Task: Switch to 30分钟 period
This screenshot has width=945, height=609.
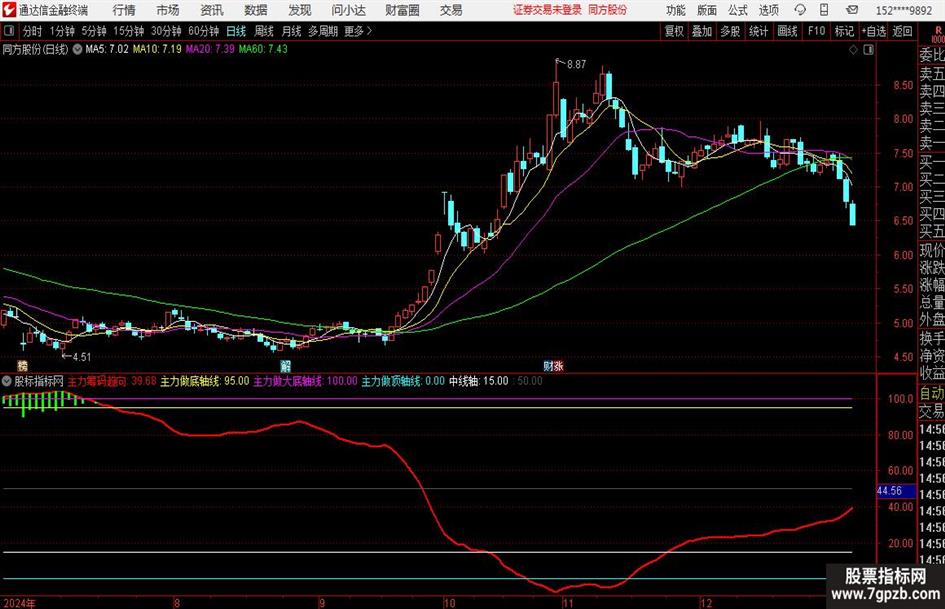Action: click(166, 31)
